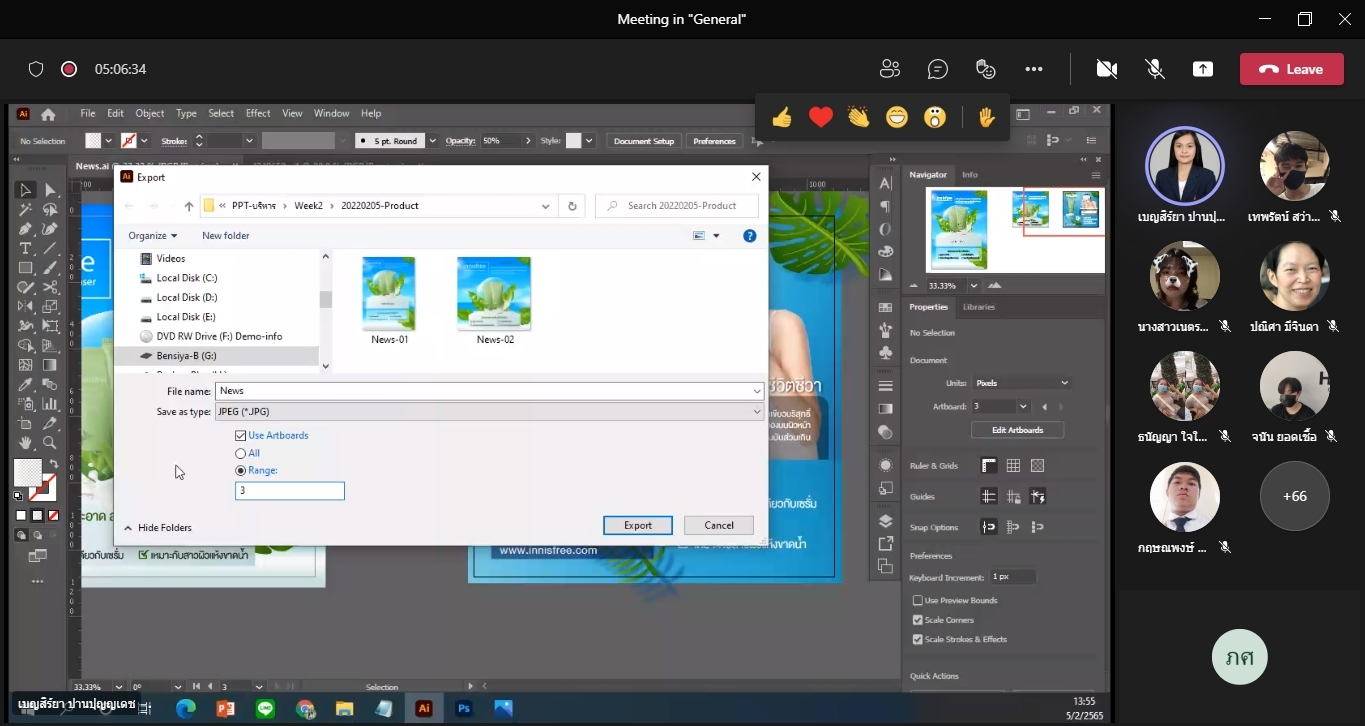Screen dimensions: 1365x726
Task: Select the Eyedropper tool
Action: click(x=25, y=385)
